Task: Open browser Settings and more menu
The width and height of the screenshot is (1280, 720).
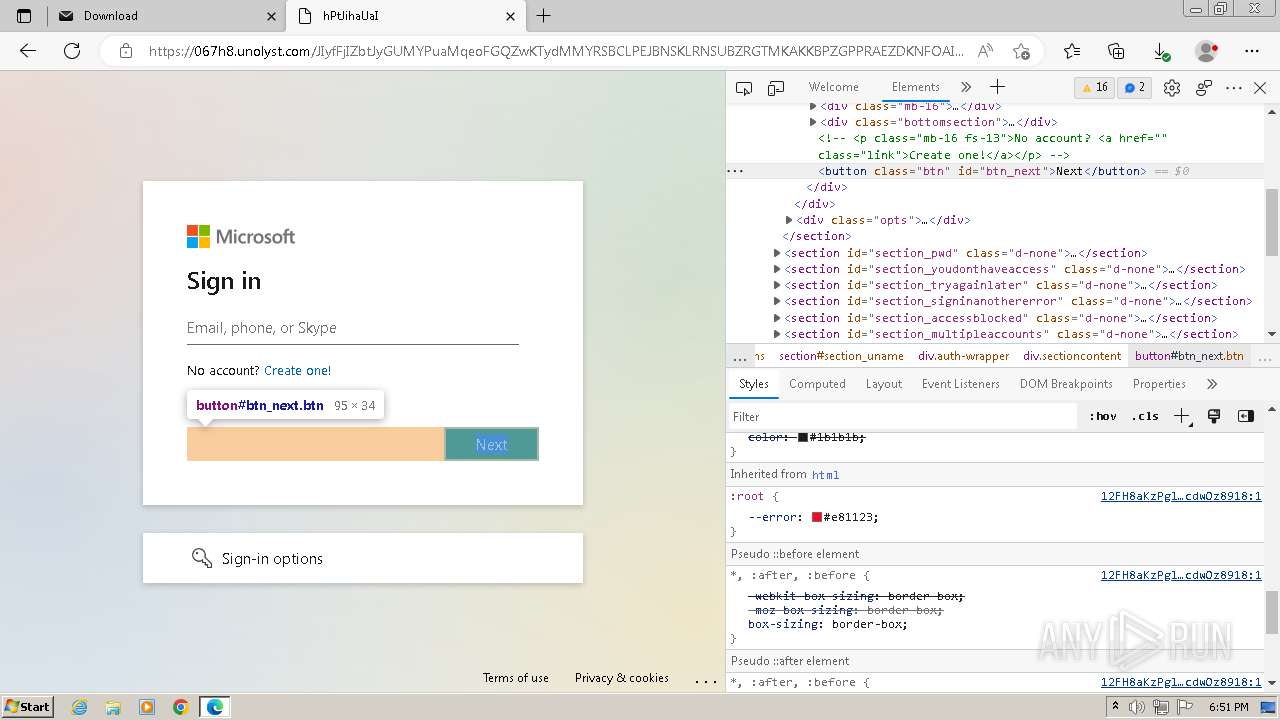Action: [x=1252, y=51]
